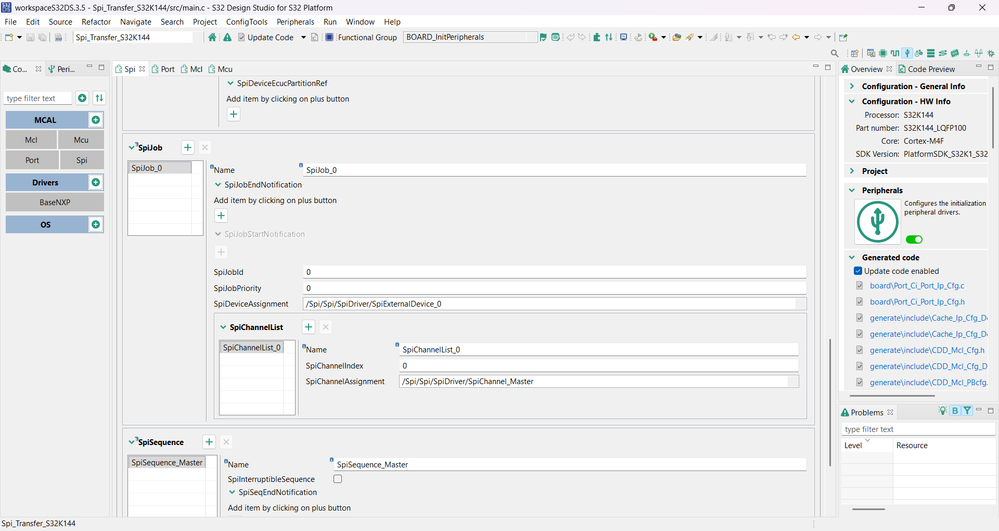Click the green Home icon in toolbar
This screenshot has width=999, height=531.
(x=212, y=37)
